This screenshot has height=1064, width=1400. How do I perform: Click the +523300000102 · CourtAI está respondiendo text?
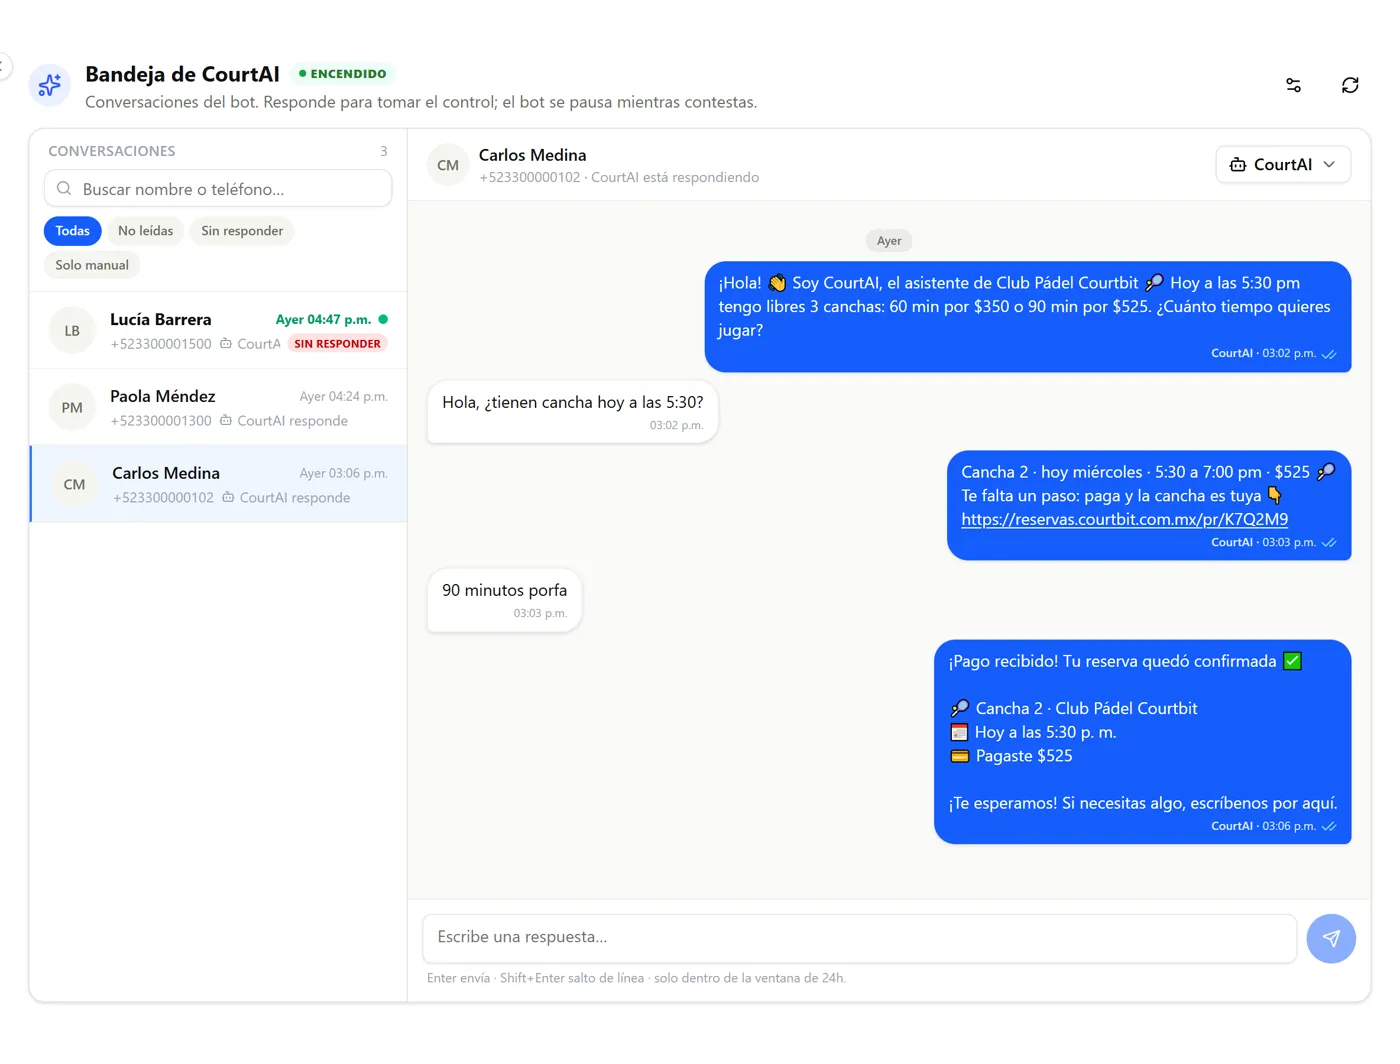(x=619, y=178)
